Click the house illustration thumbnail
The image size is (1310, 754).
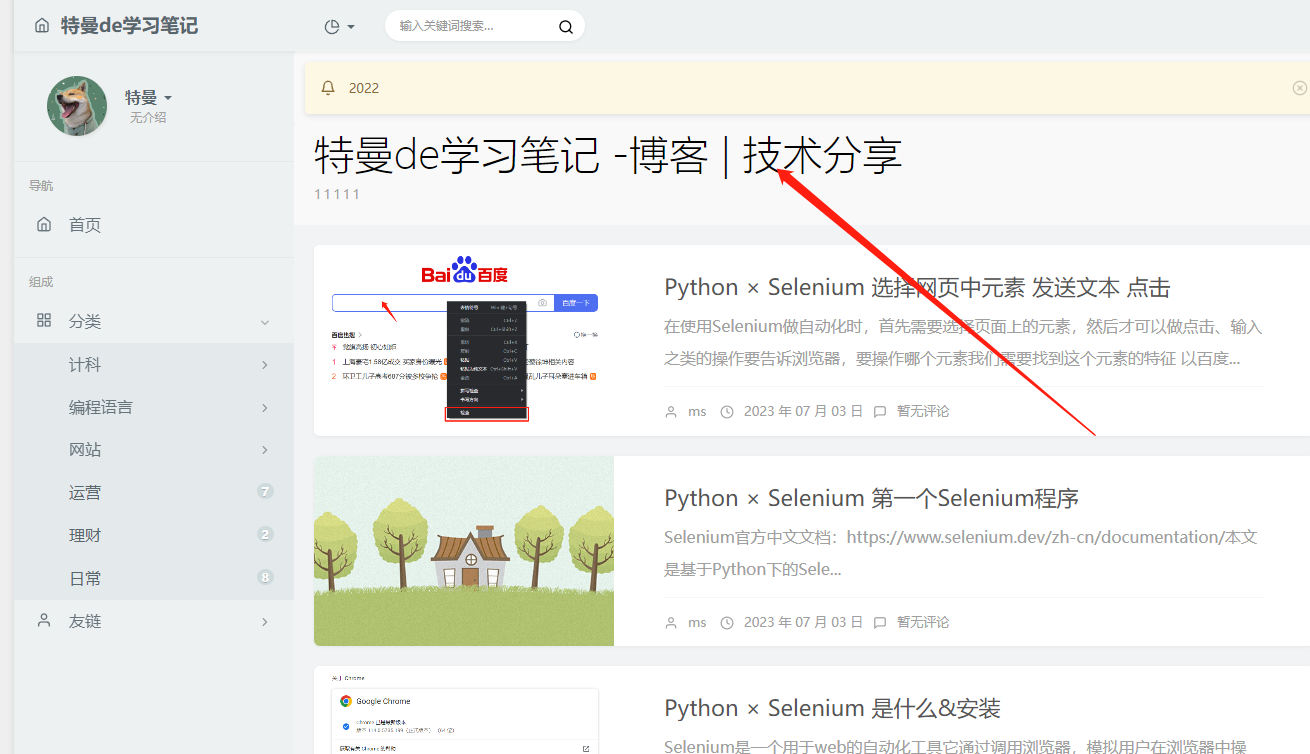(x=464, y=551)
